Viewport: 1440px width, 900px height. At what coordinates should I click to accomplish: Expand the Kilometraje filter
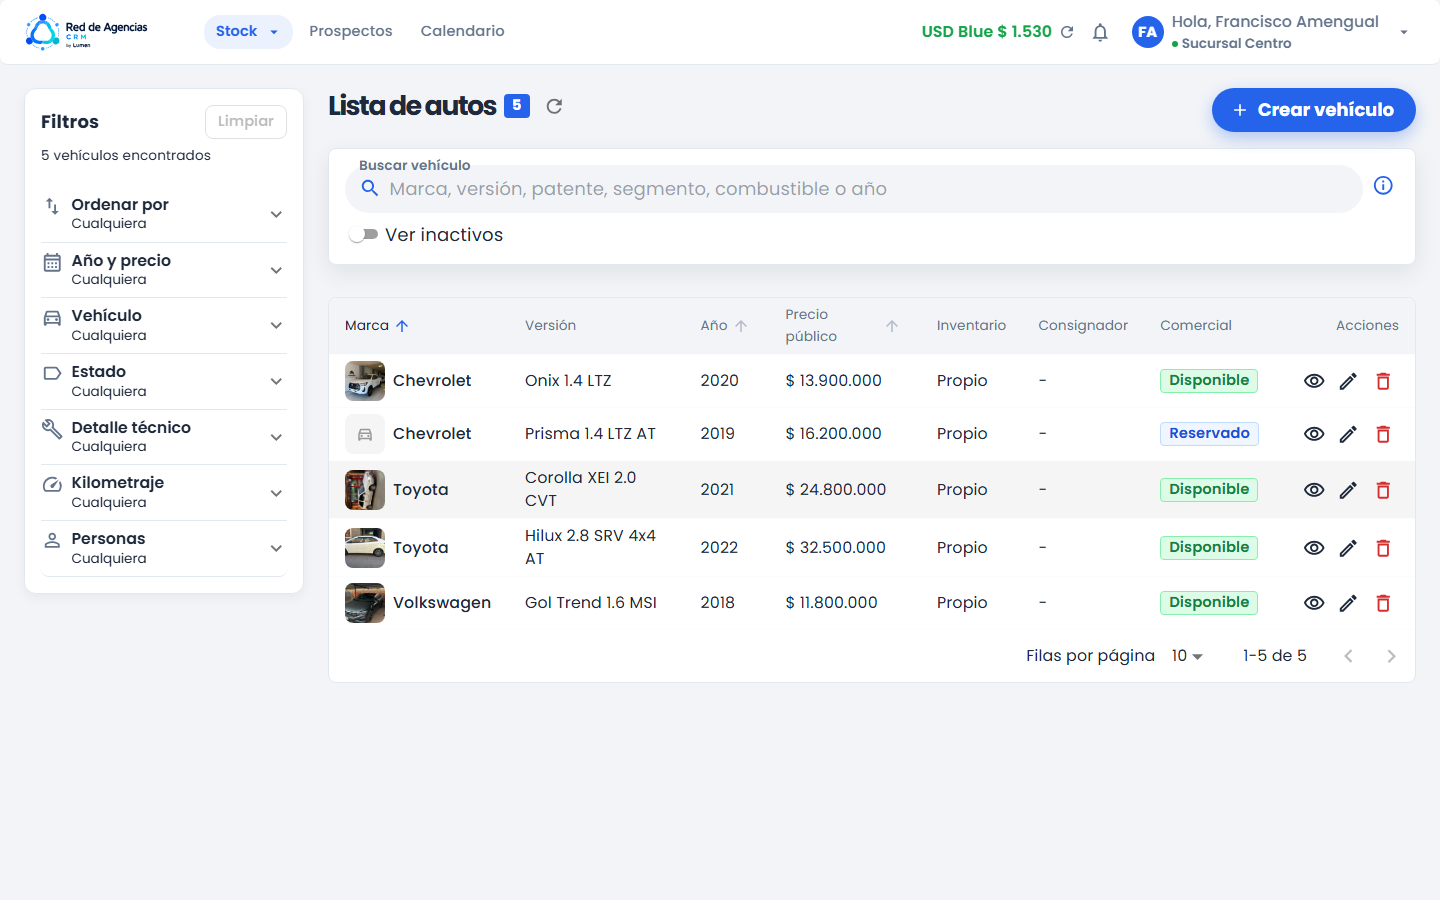pyautogui.click(x=164, y=492)
